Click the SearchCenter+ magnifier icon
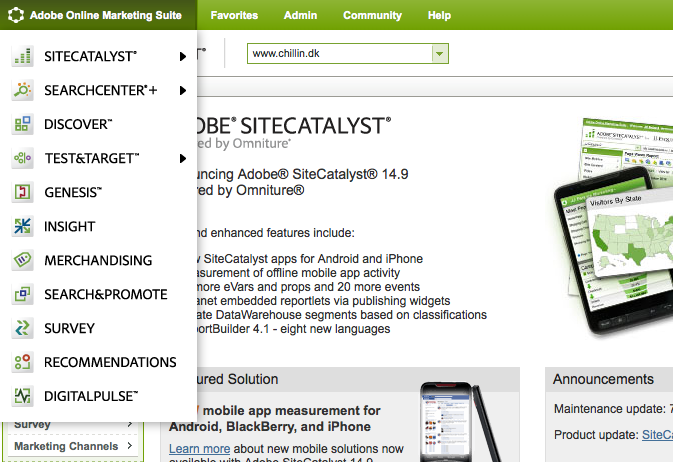Image resolution: width=673 pixels, height=462 pixels. pyautogui.click(x=22, y=90)
